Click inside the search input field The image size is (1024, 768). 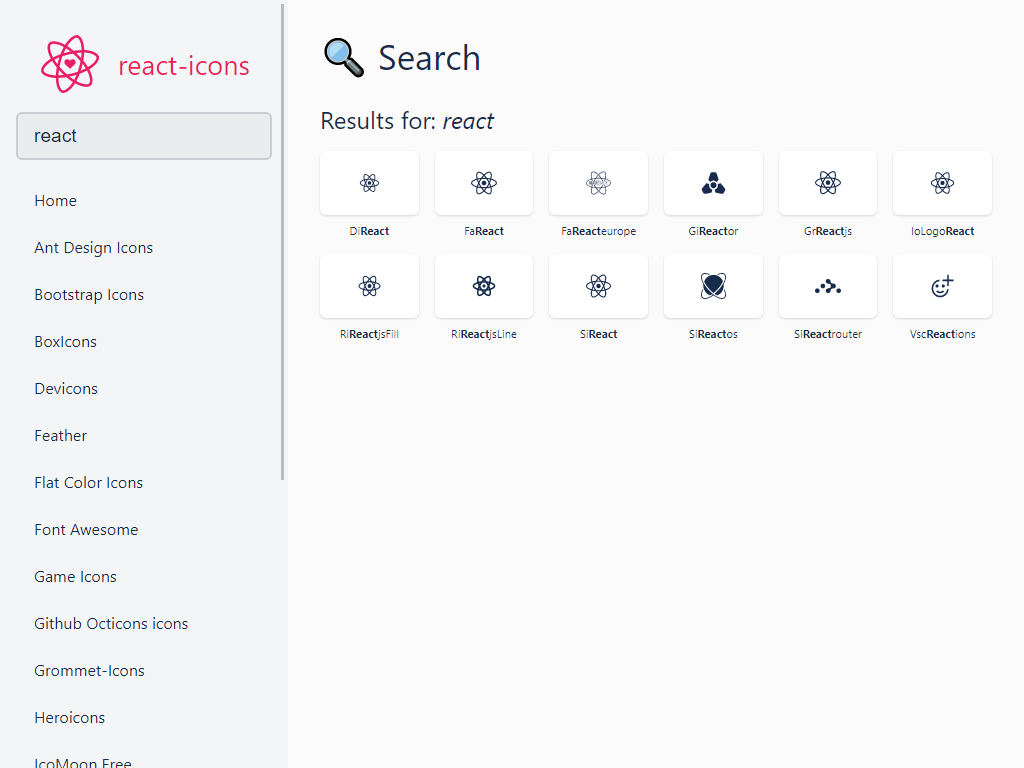143,136
